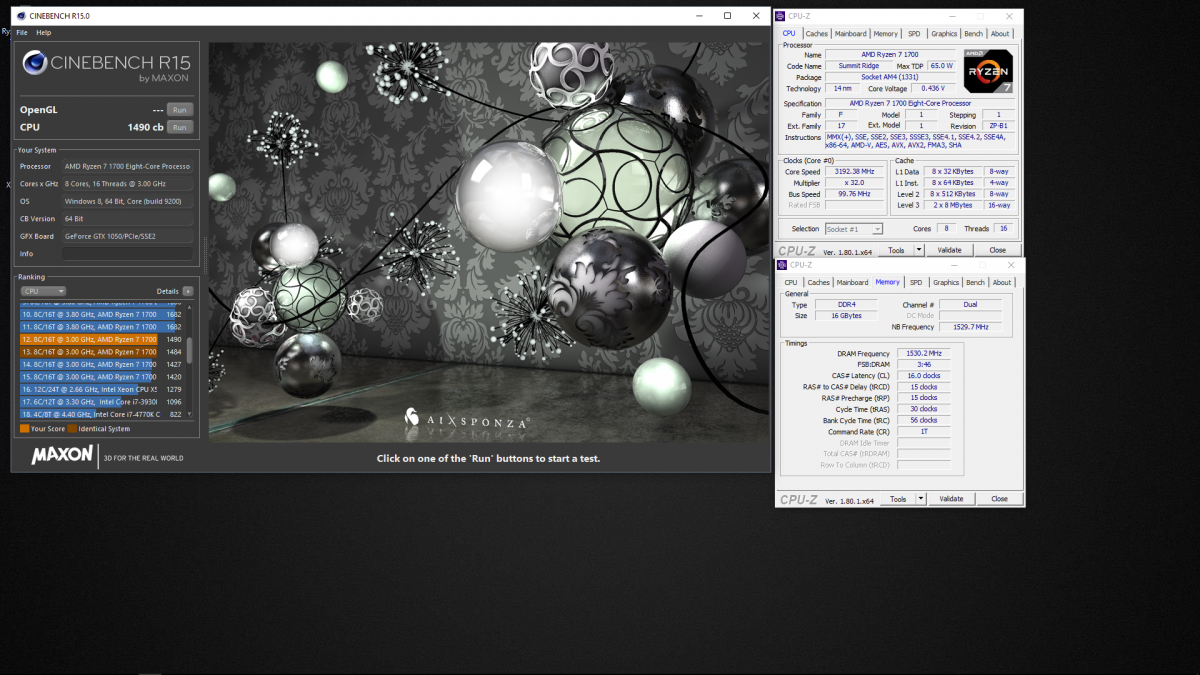Select the orange ranking entry scoring 1490
This screenshot has width=1200, height=675.
pos(101,339)
